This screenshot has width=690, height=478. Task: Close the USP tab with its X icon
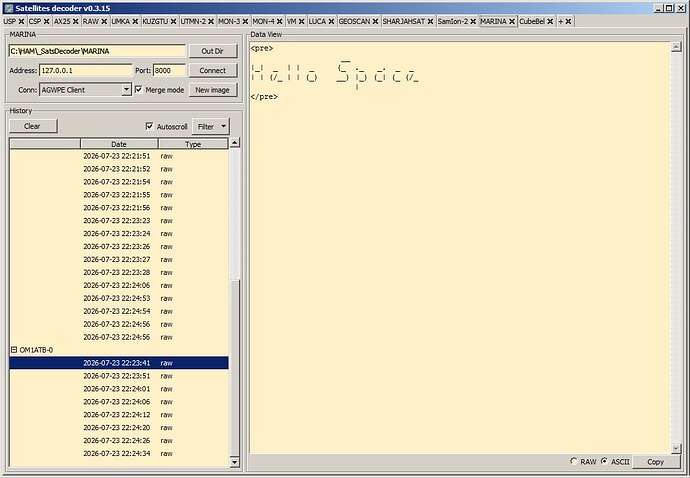click(21, 21)
